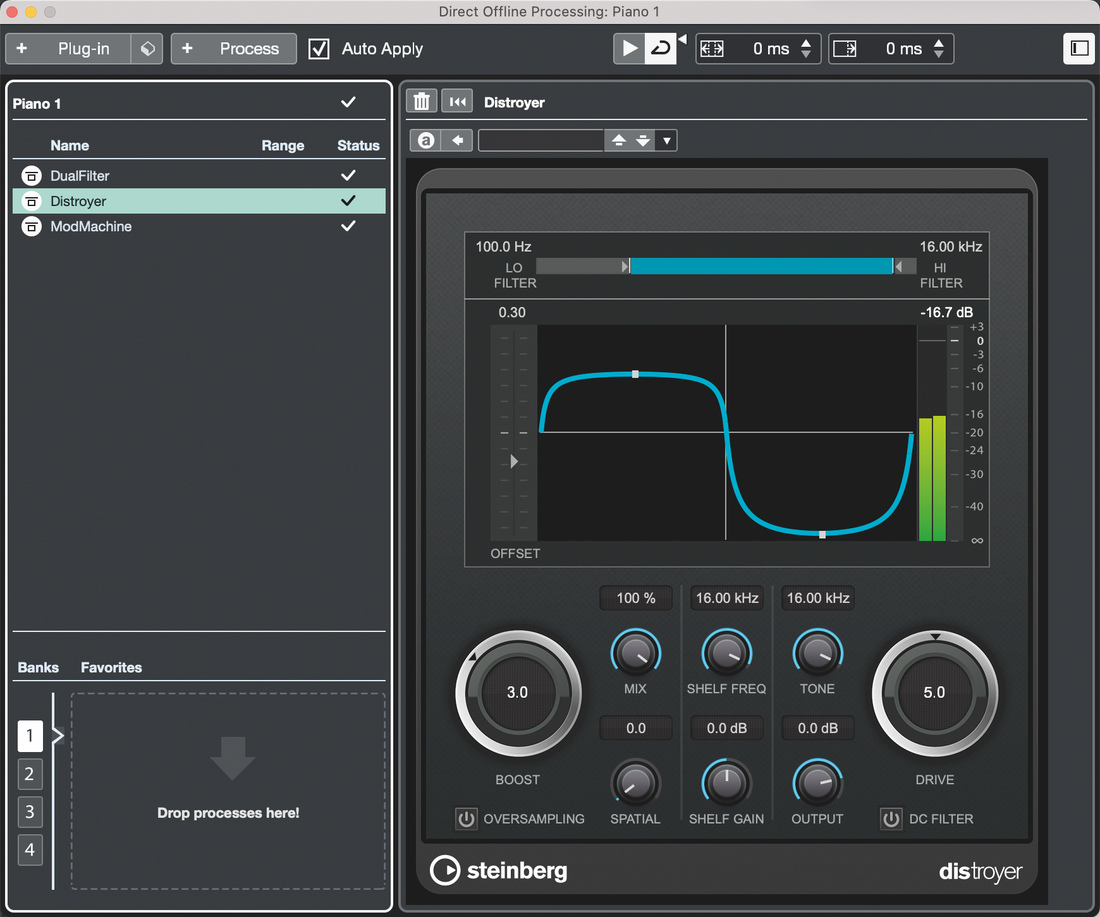Click the copy A to B arrow

click(457, 140)
